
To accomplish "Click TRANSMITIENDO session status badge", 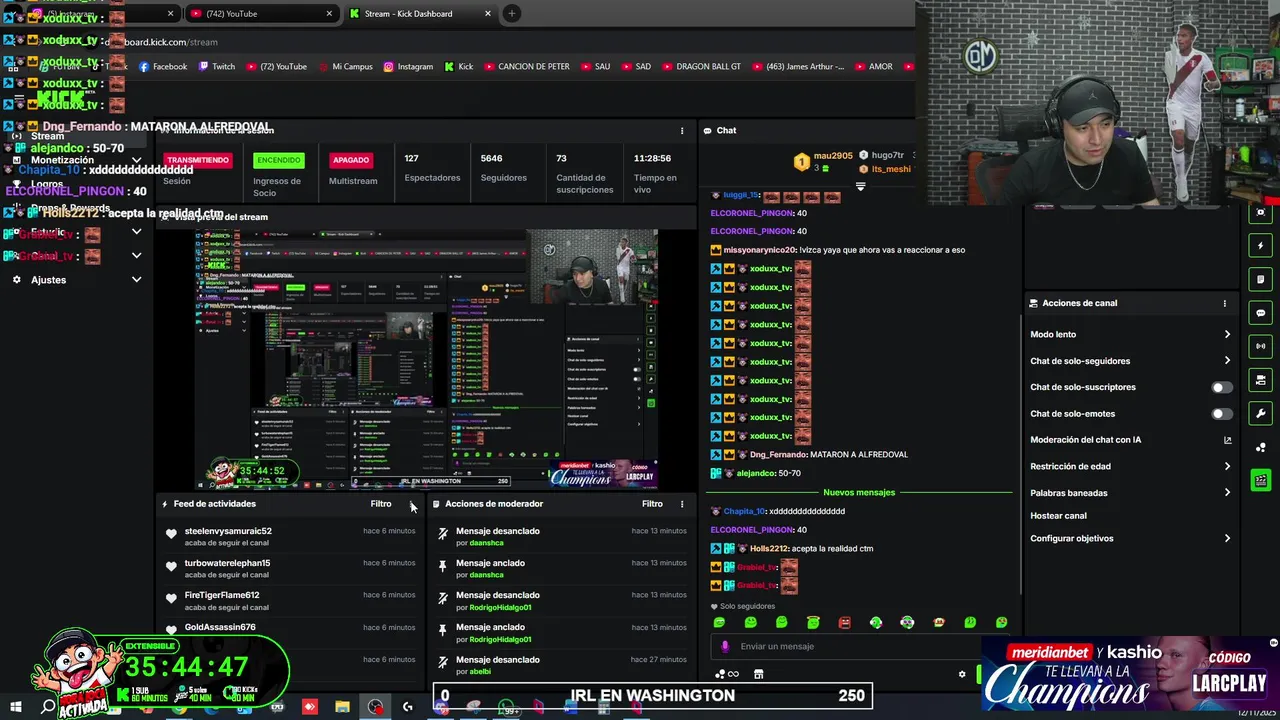I will [x=198, y=160].
